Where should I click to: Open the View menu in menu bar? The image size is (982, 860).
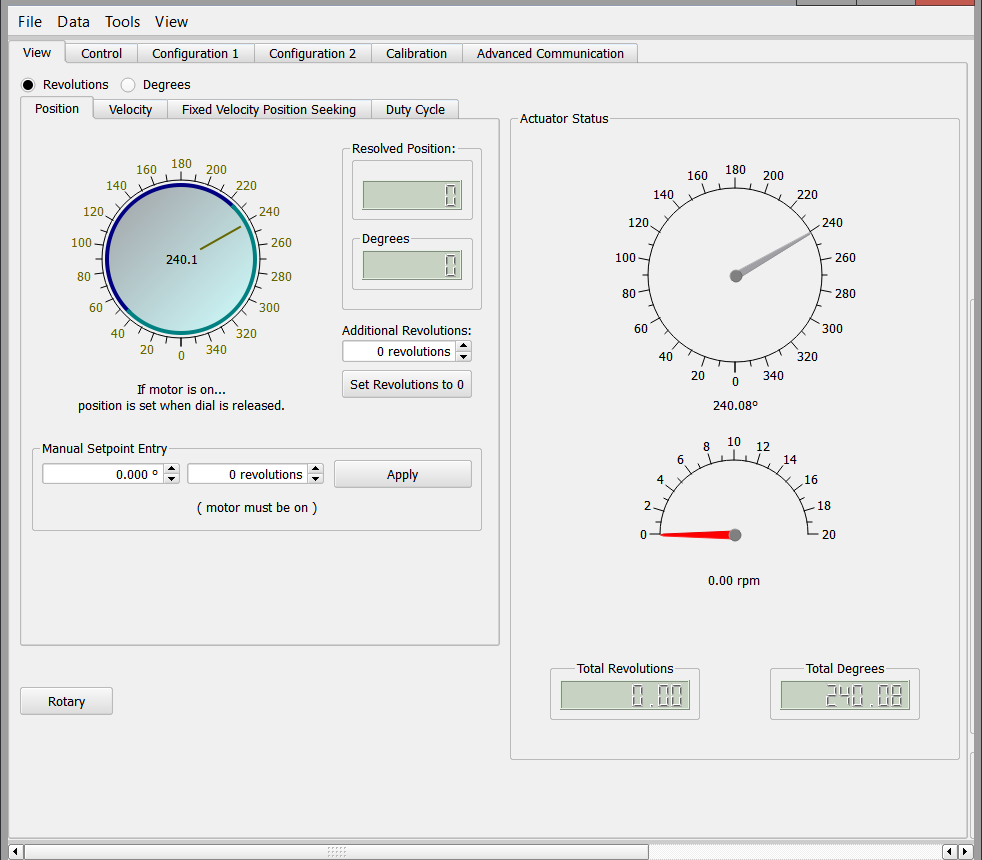tap(171, 22)
